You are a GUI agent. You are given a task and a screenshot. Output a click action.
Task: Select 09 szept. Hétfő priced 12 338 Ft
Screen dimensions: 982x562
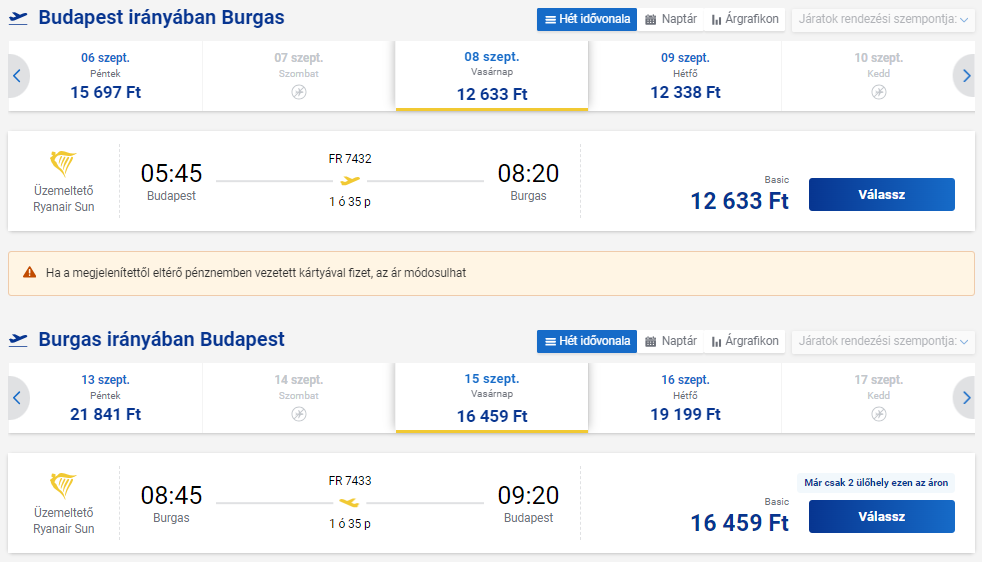click(x=685, y=76)
